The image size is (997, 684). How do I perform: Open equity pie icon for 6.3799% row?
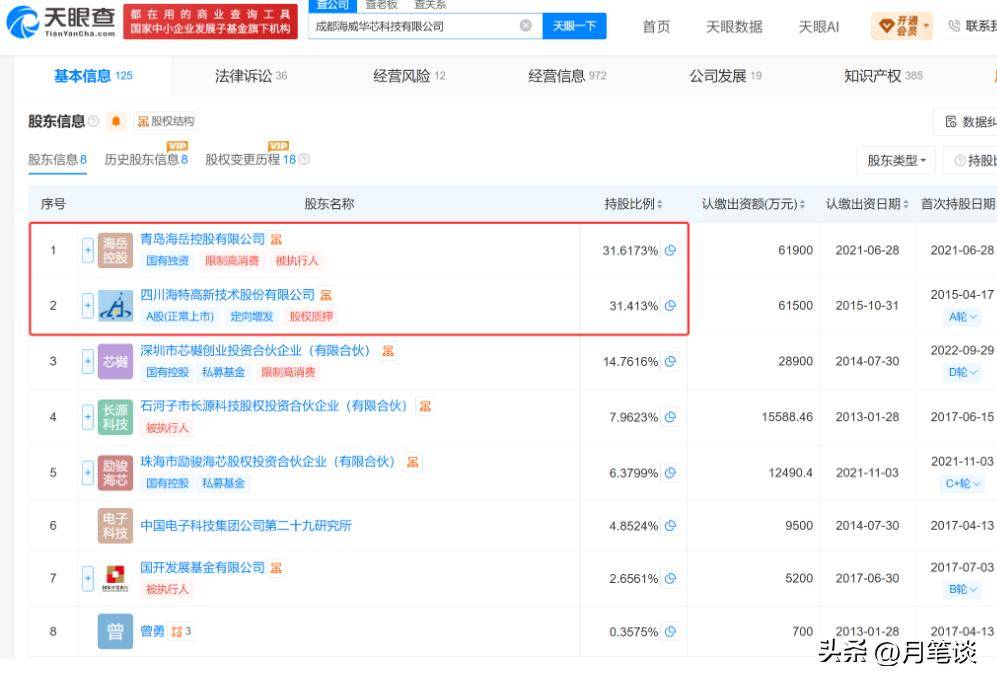pyautogui.click(x=670, y=473)
